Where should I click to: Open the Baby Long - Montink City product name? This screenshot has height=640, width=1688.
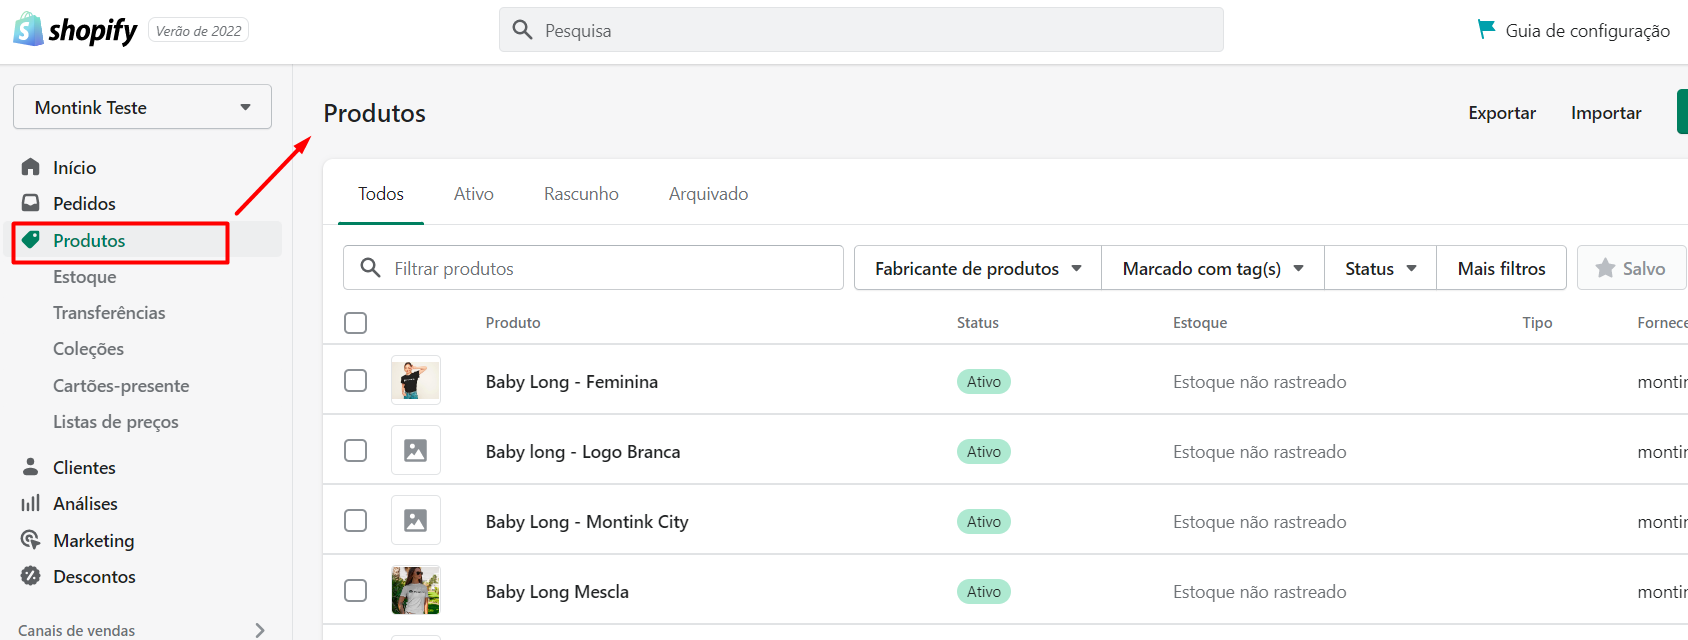pos(587,521)
